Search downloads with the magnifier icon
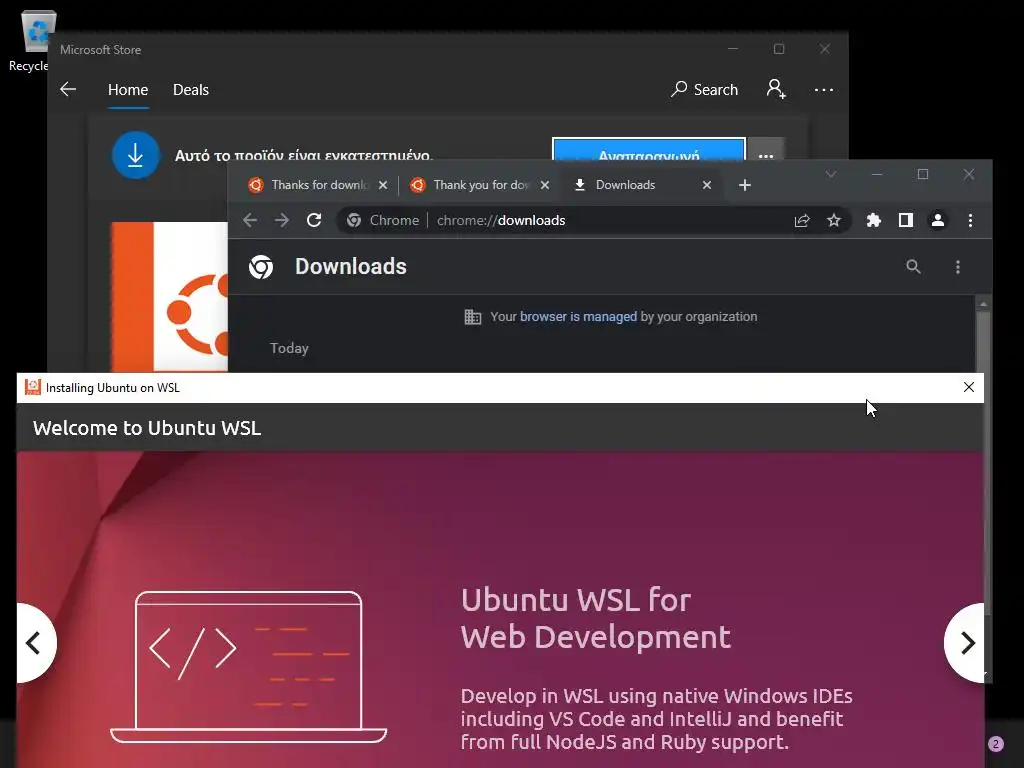This screenshot has height=768, width=1024. [x=913, y=266]
